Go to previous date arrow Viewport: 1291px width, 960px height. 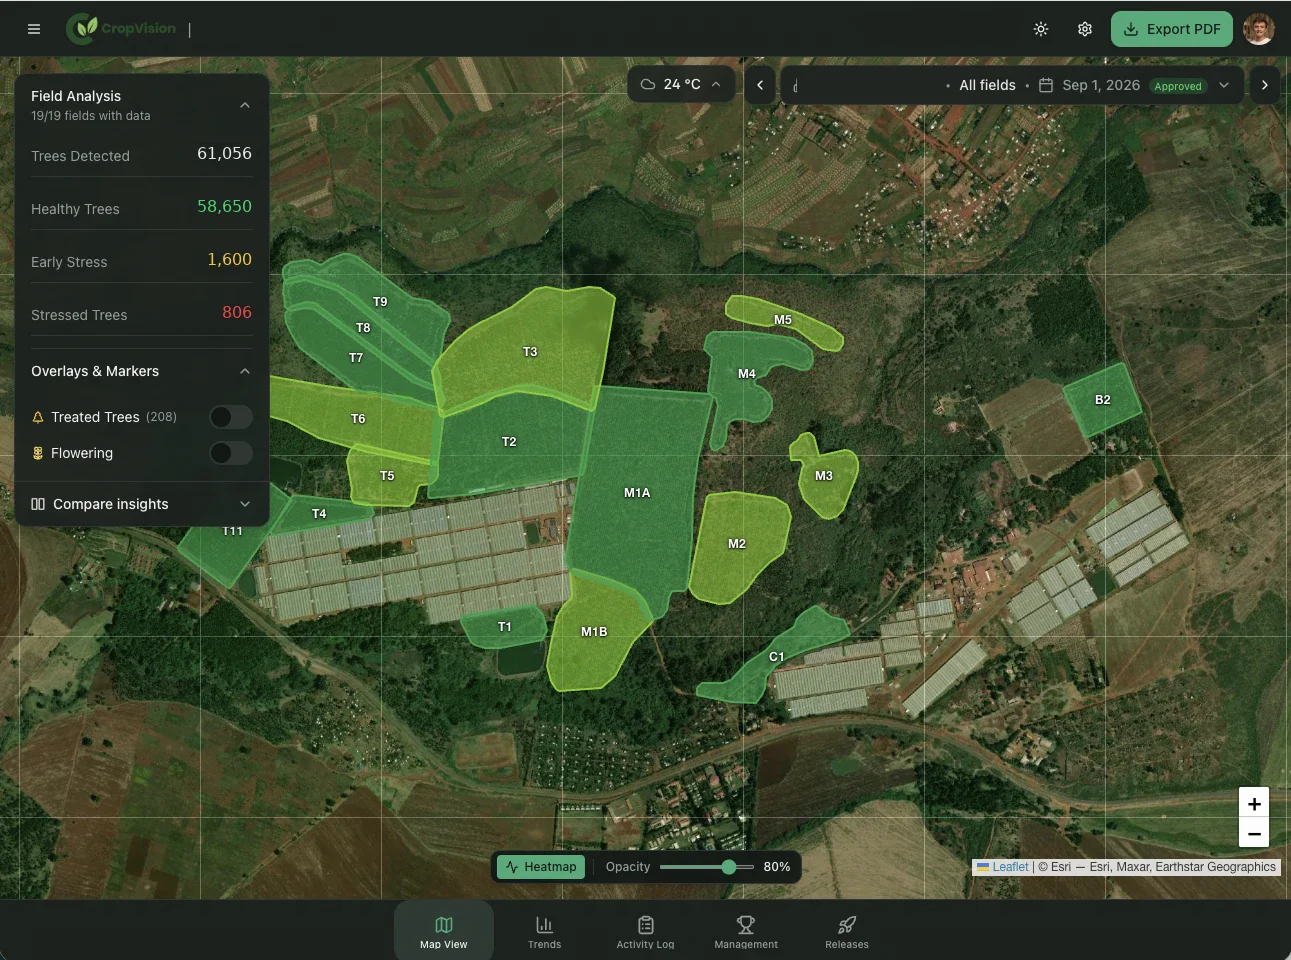point(760,85)
